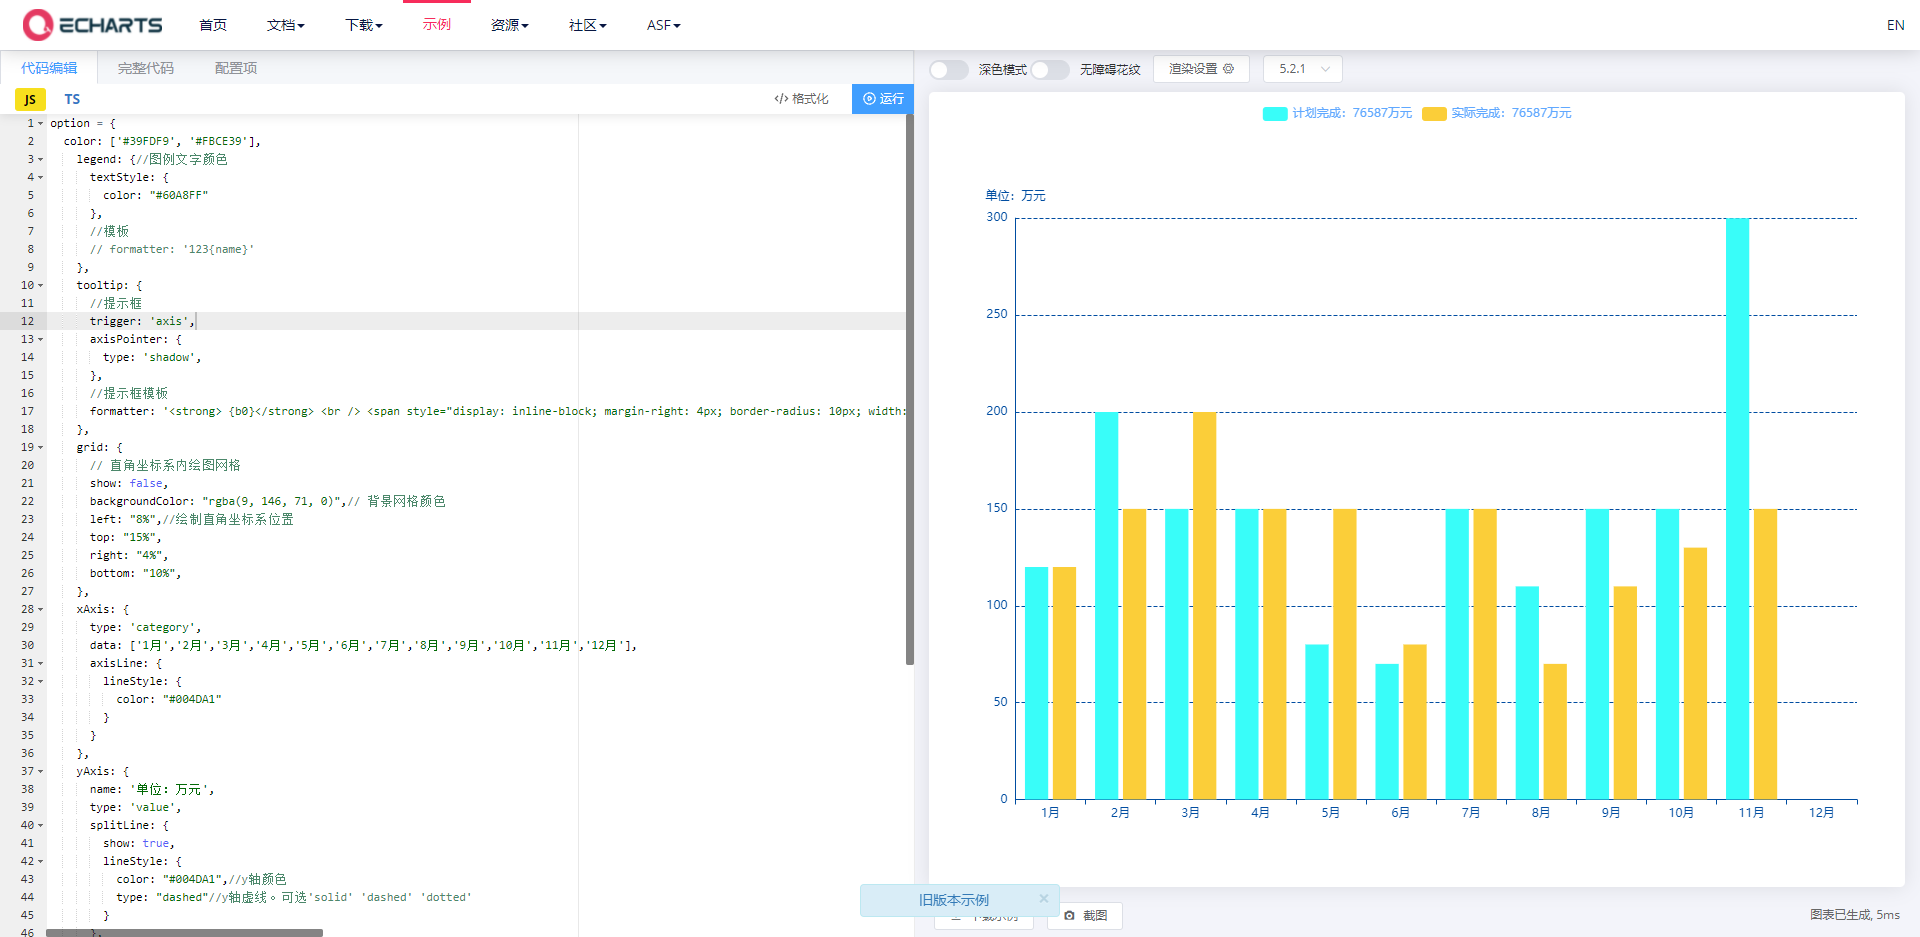Image resolution: width=1920 pixels, height=937 pixels.
Task: Collapse the tooltip code block on line 10
Action: coord(41,285)
